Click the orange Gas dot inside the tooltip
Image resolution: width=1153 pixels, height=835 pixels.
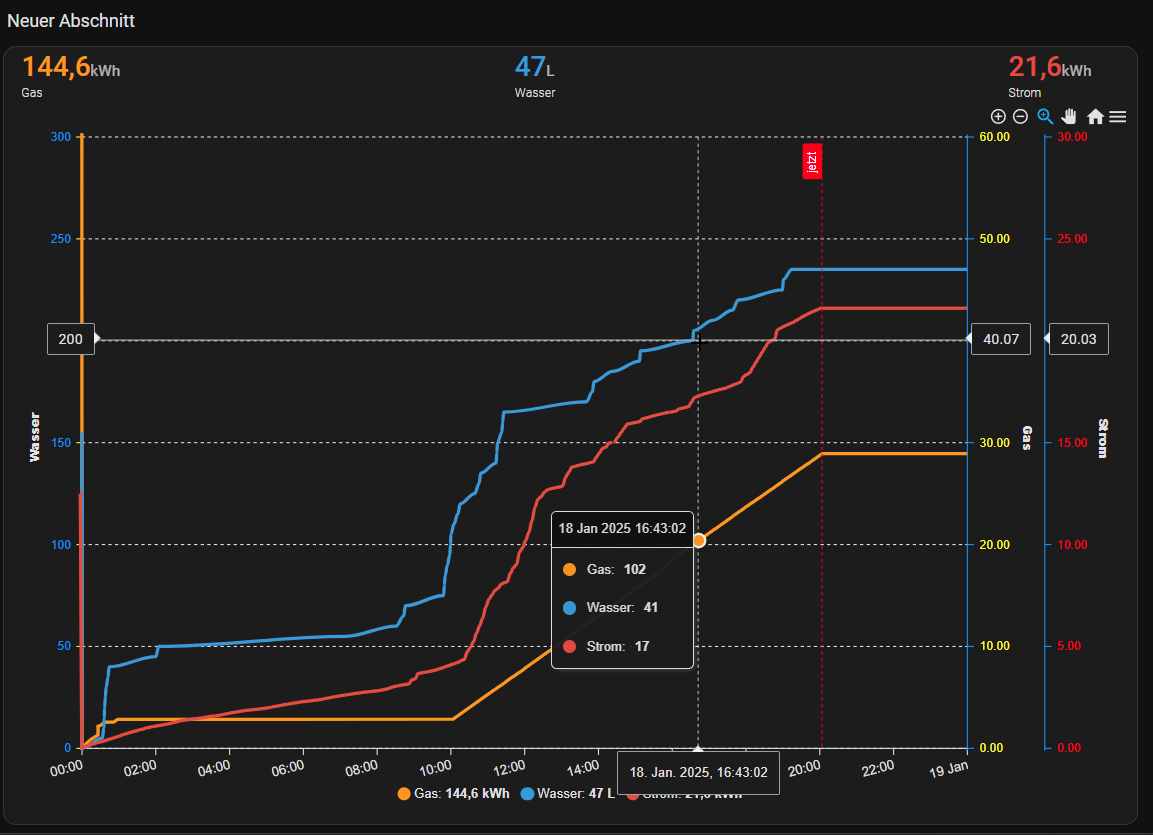[x=569, y=569]
